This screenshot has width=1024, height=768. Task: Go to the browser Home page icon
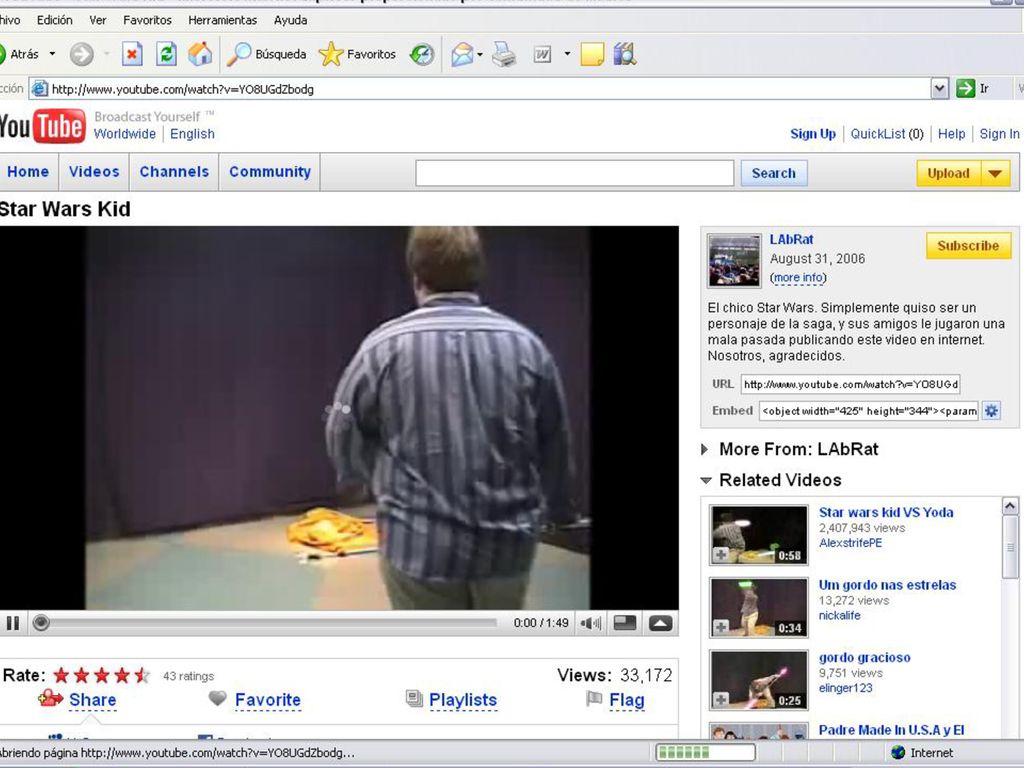click(x=200, y=54)
